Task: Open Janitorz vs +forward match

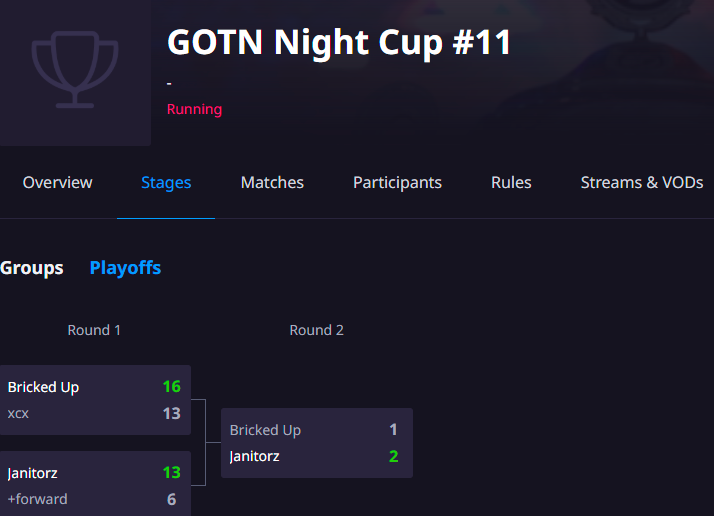Action: pyautogui.click(x=95, y=484)
